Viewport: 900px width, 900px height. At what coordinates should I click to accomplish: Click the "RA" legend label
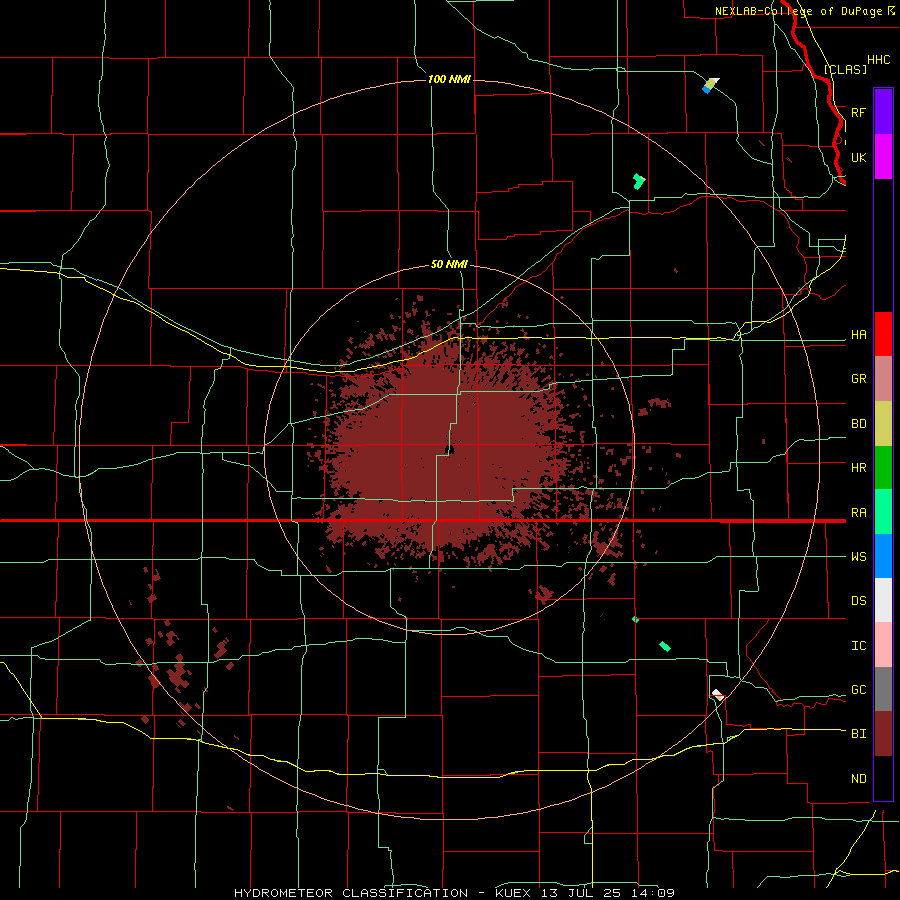tap(858, 513)
